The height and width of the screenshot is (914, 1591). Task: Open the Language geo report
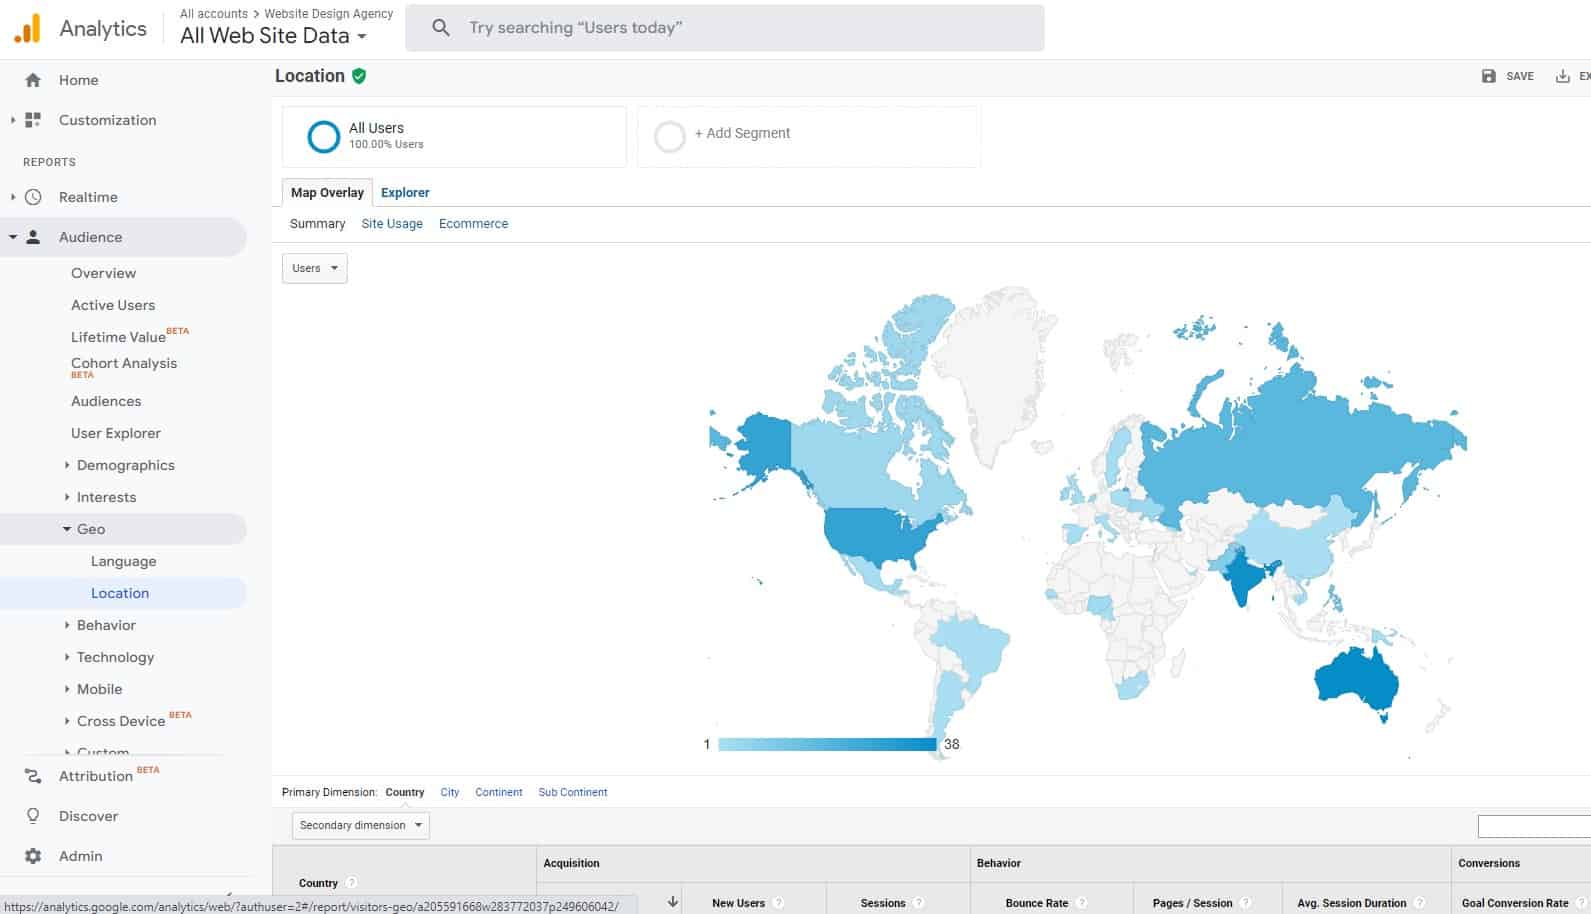[123, 561]
